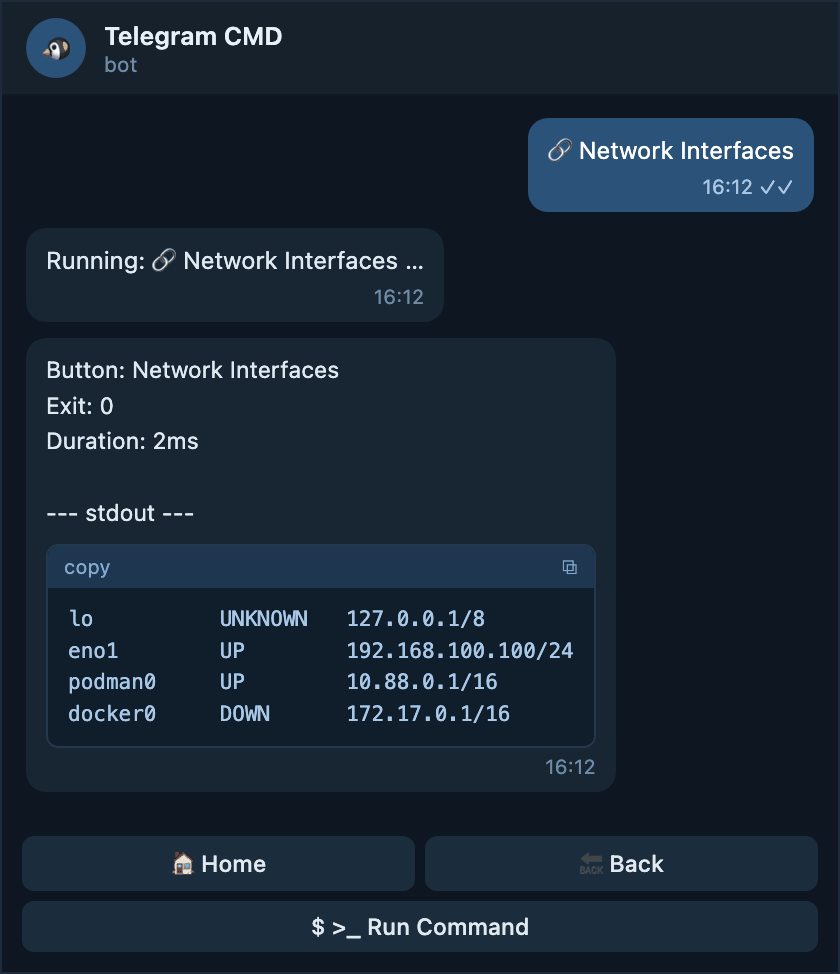The height and width of the screenshot is (974, 840).
Task: Select the 'lo' interface name
Action: coord(81,619)
